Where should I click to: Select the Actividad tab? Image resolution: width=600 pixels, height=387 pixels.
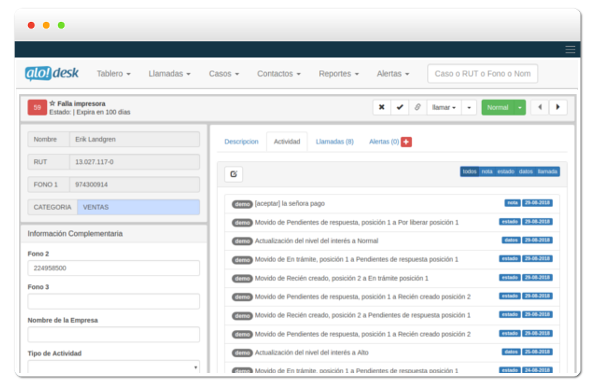[287, 142]
